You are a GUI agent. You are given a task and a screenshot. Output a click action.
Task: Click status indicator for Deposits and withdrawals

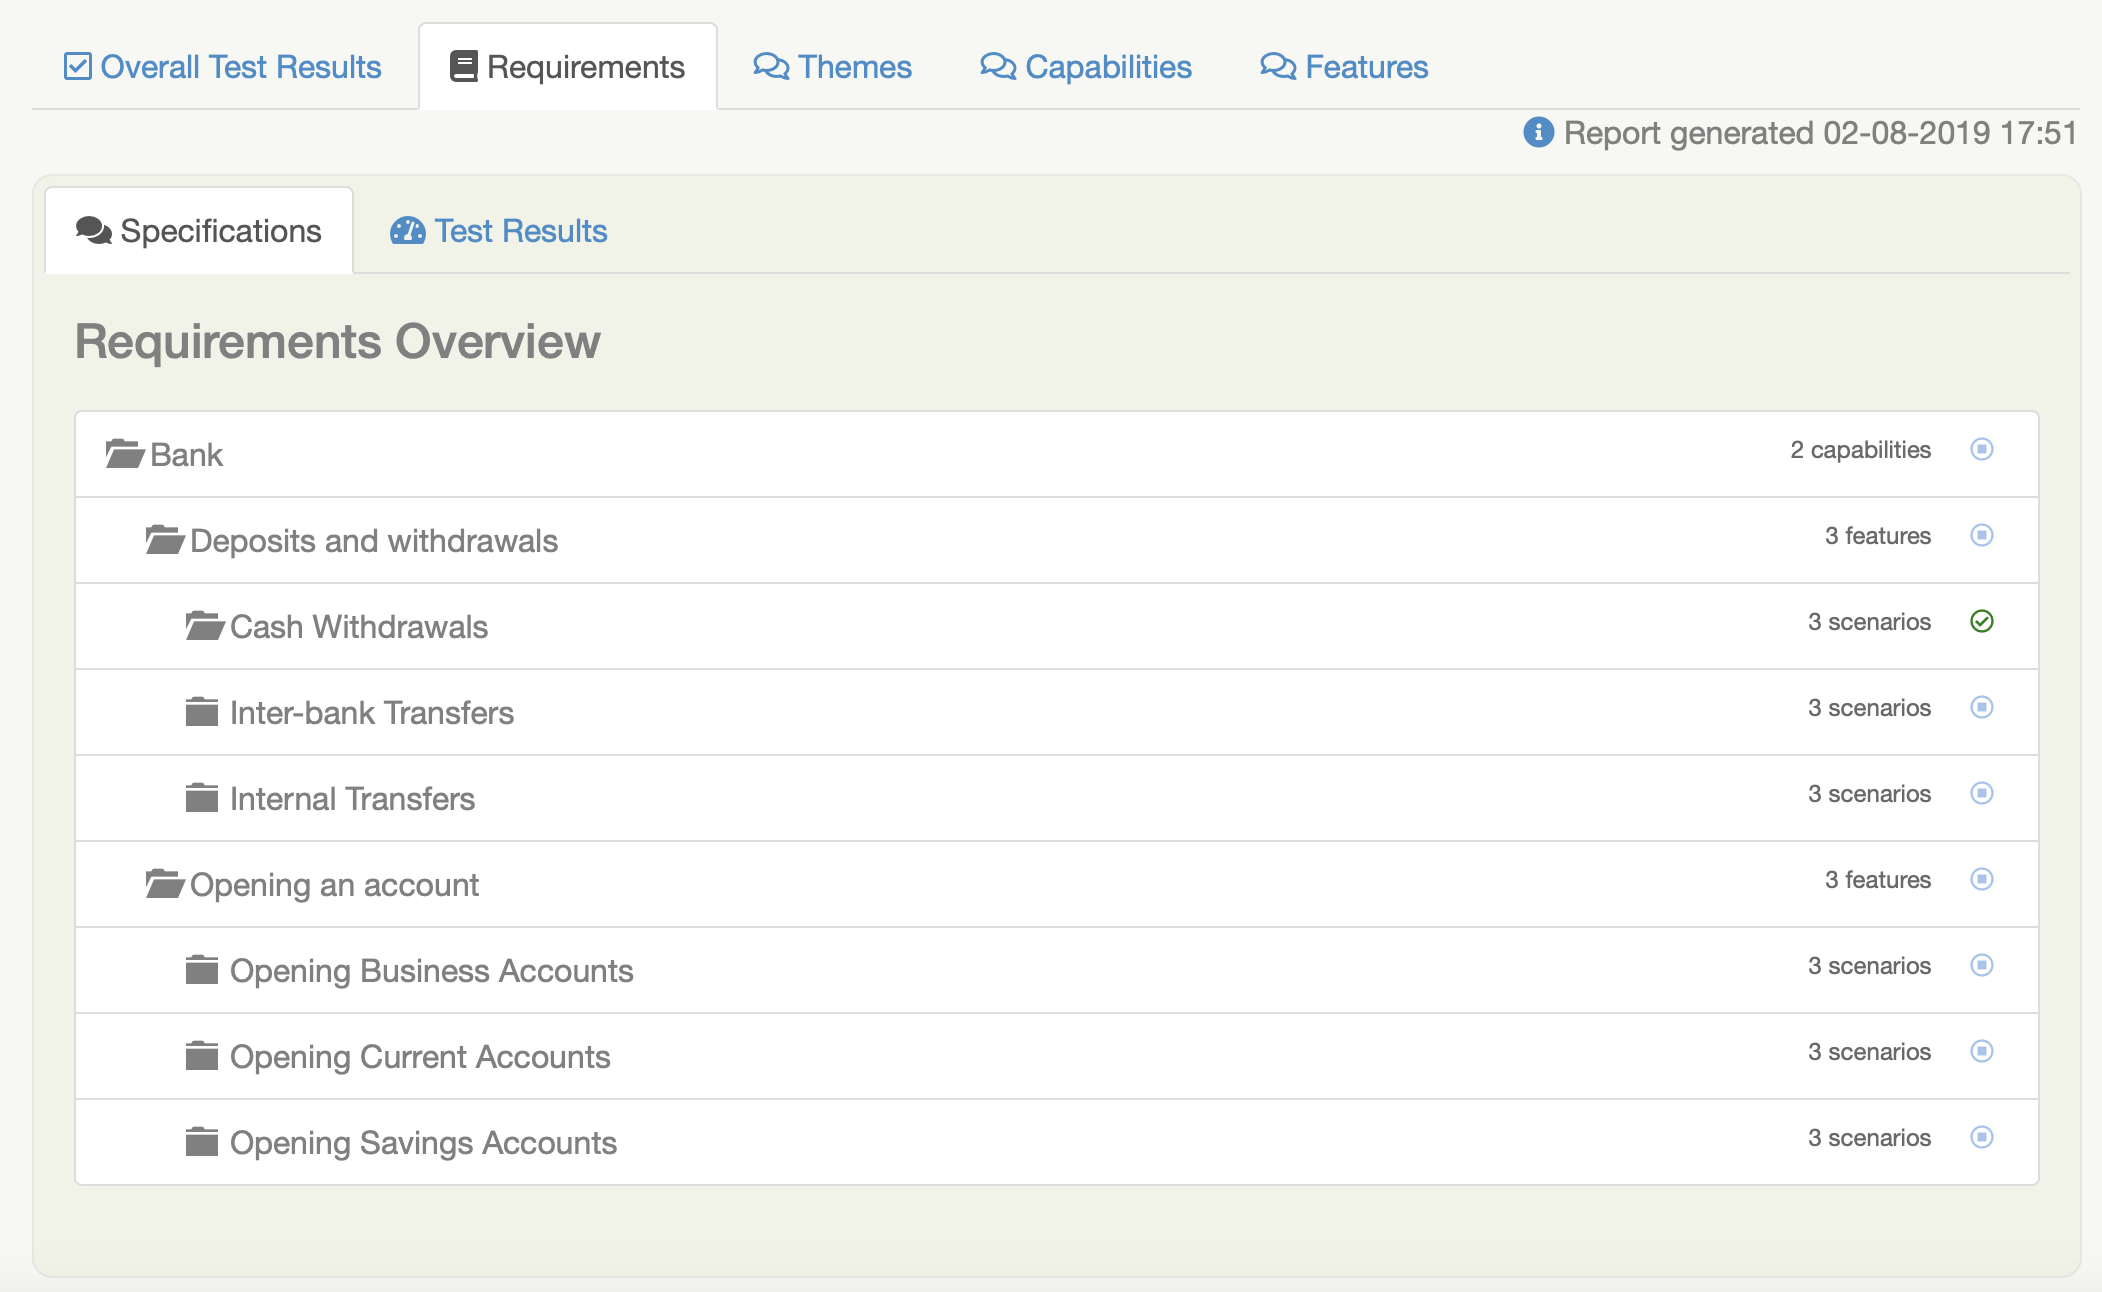click(x=1981, y=535)
